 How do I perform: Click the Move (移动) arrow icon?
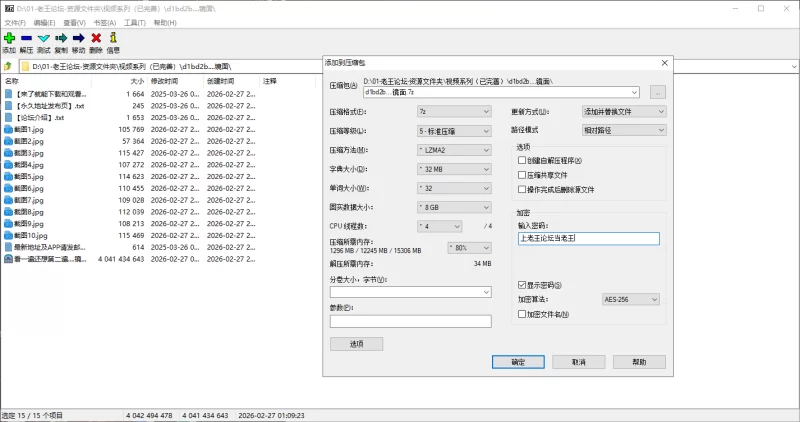point(79,38)
